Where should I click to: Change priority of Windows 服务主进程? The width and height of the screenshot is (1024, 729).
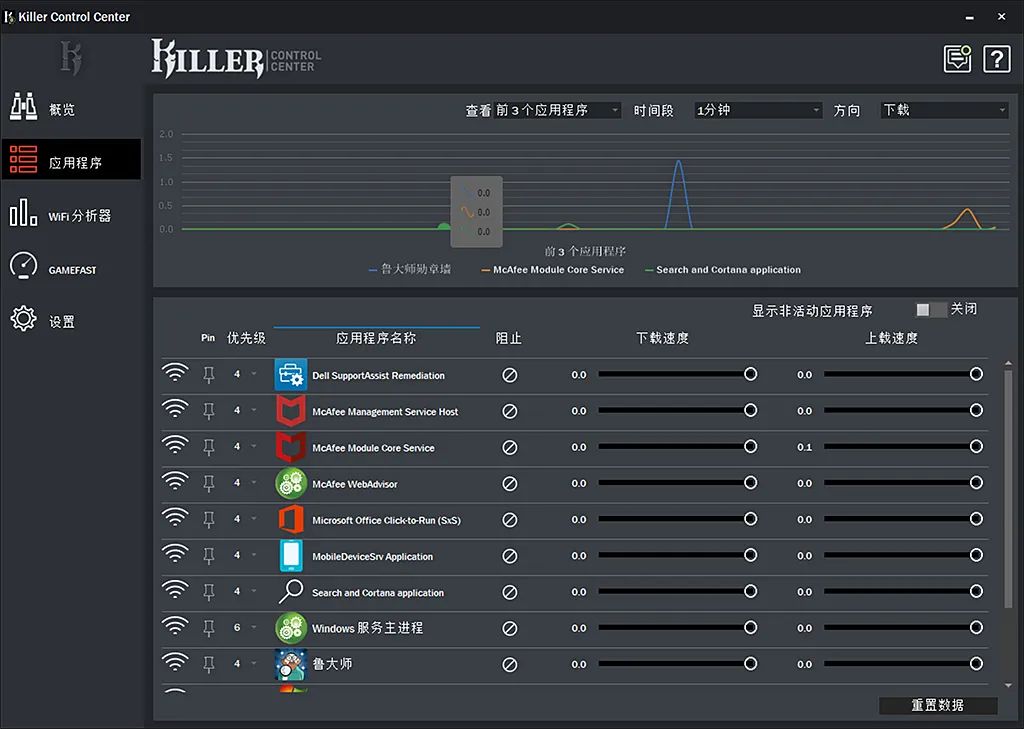[x=245, y=628]
